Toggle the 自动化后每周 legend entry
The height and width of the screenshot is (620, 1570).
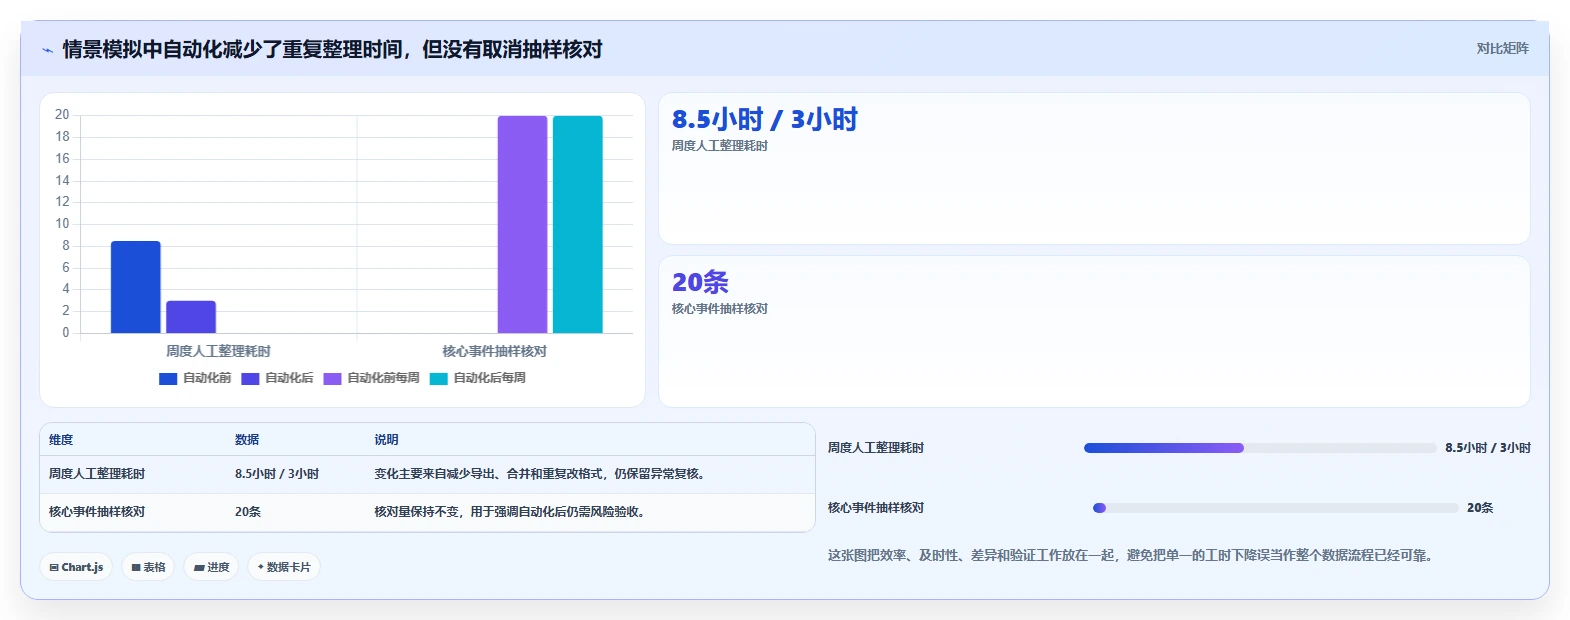click(478, 379)
